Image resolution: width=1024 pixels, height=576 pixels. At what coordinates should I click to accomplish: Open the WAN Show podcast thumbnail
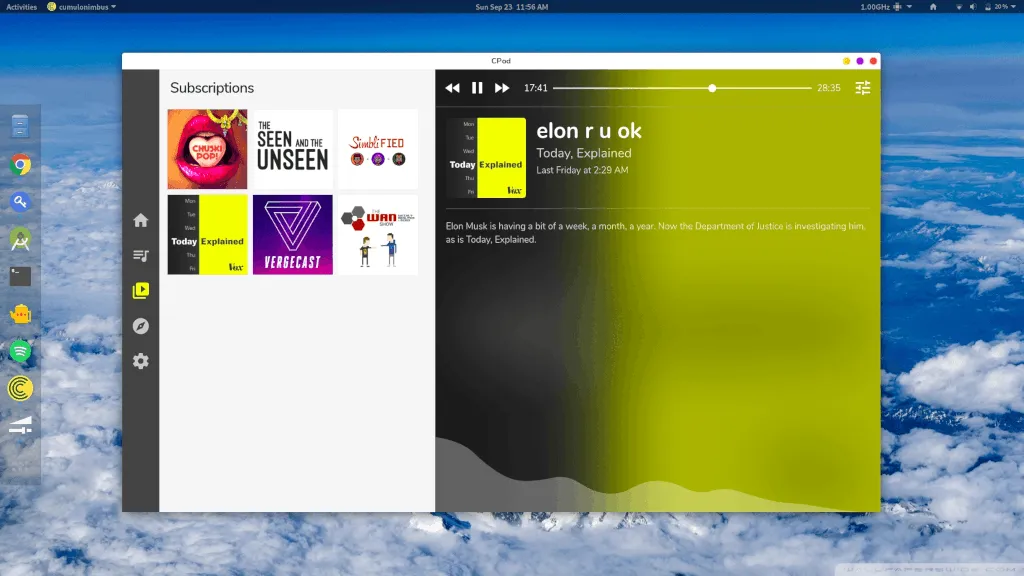(378, 235)
